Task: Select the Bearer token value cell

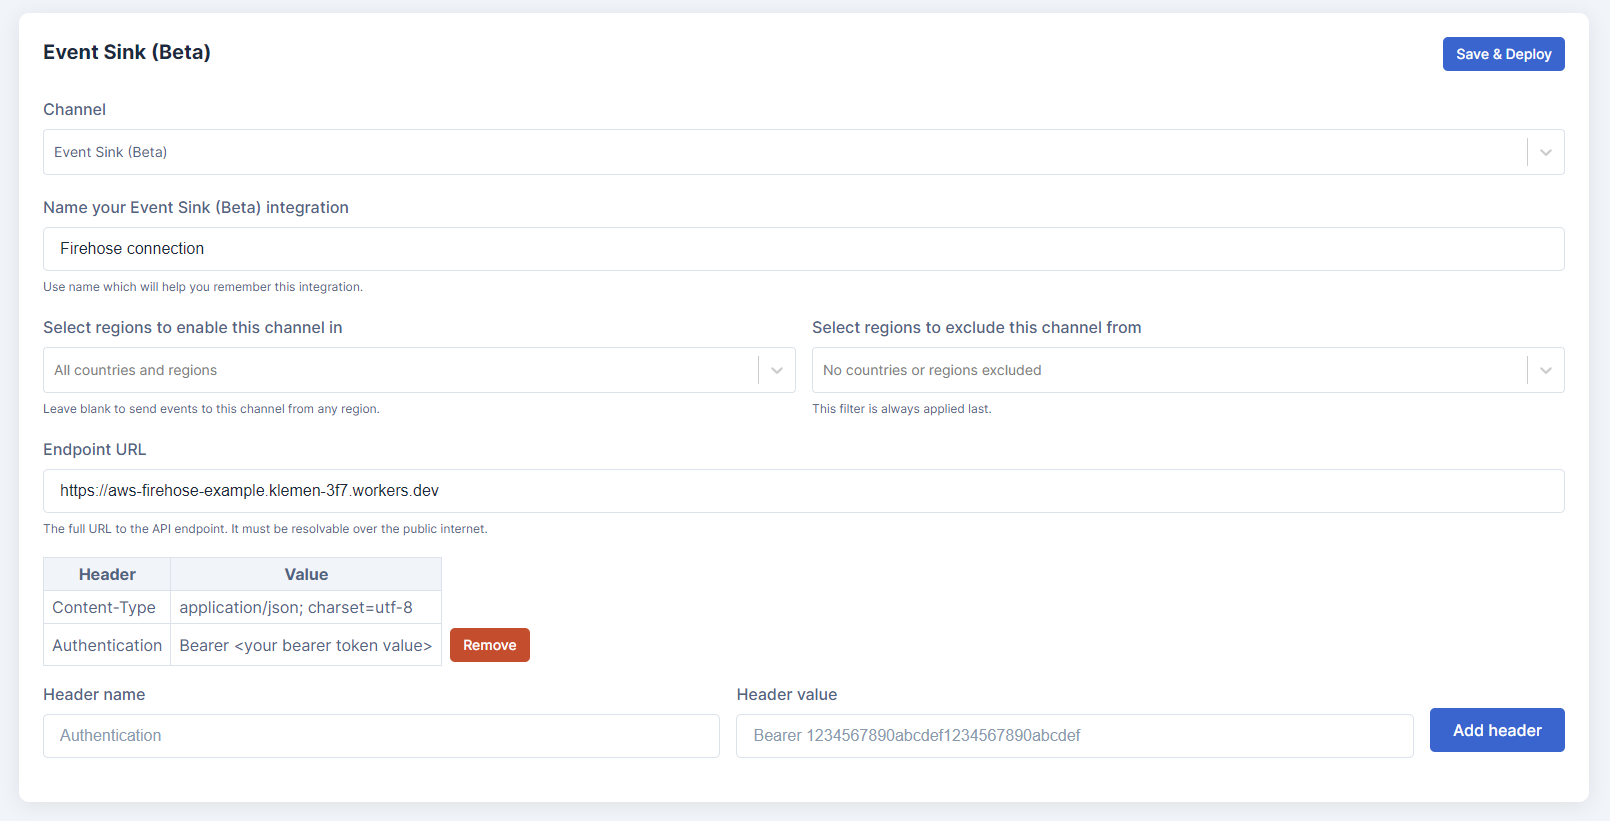Action: pos(306,645)
